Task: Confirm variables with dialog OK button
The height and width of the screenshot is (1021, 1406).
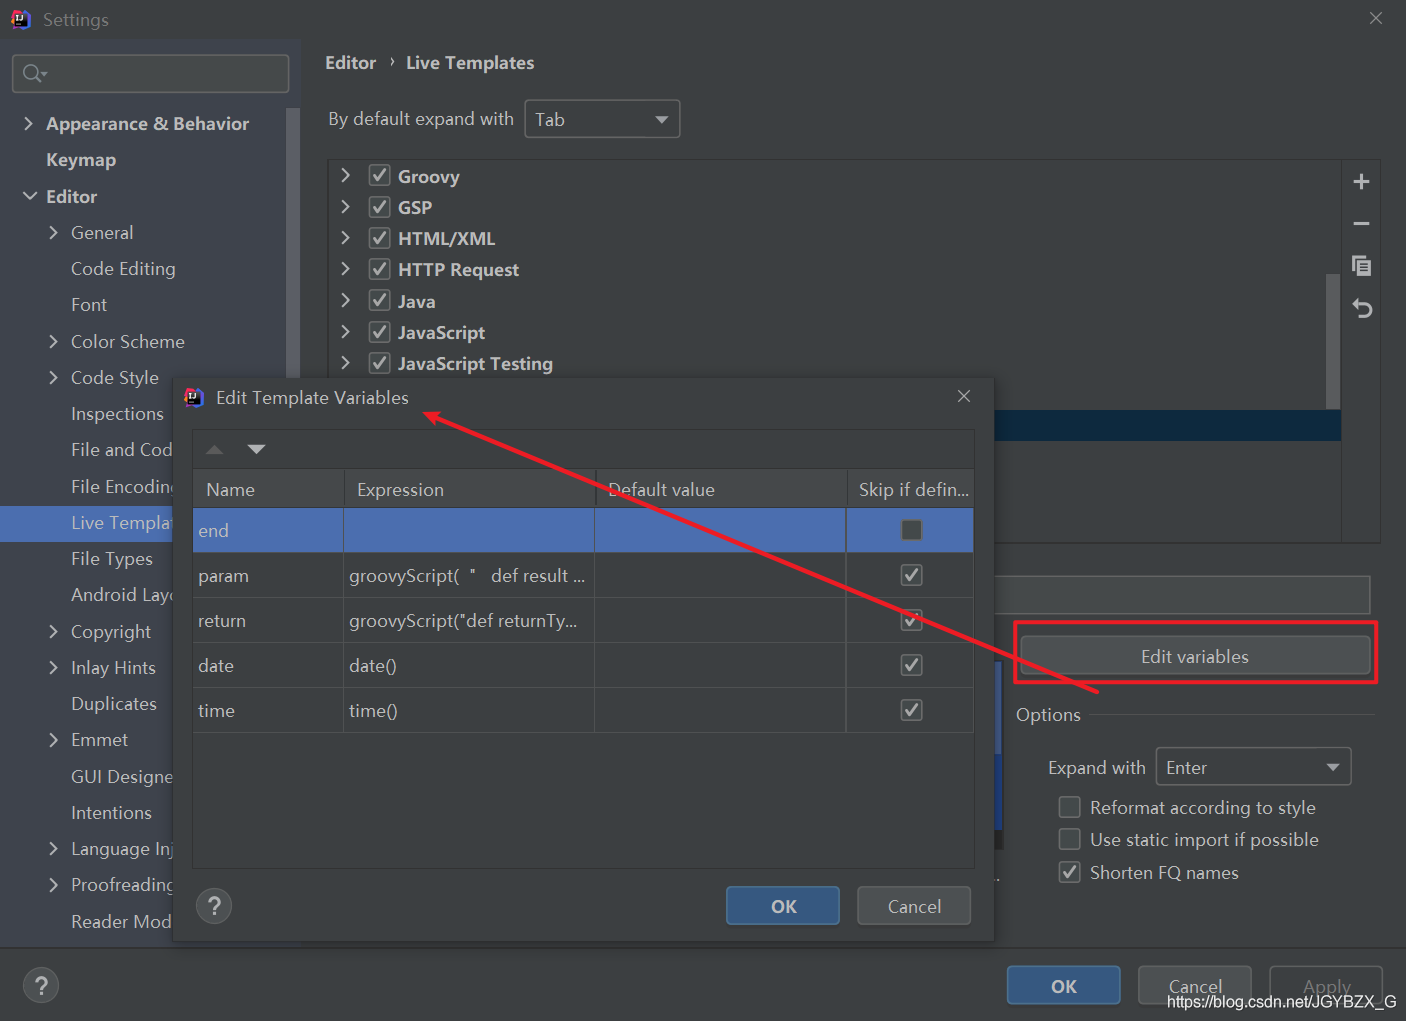Action: coord(783,906)
